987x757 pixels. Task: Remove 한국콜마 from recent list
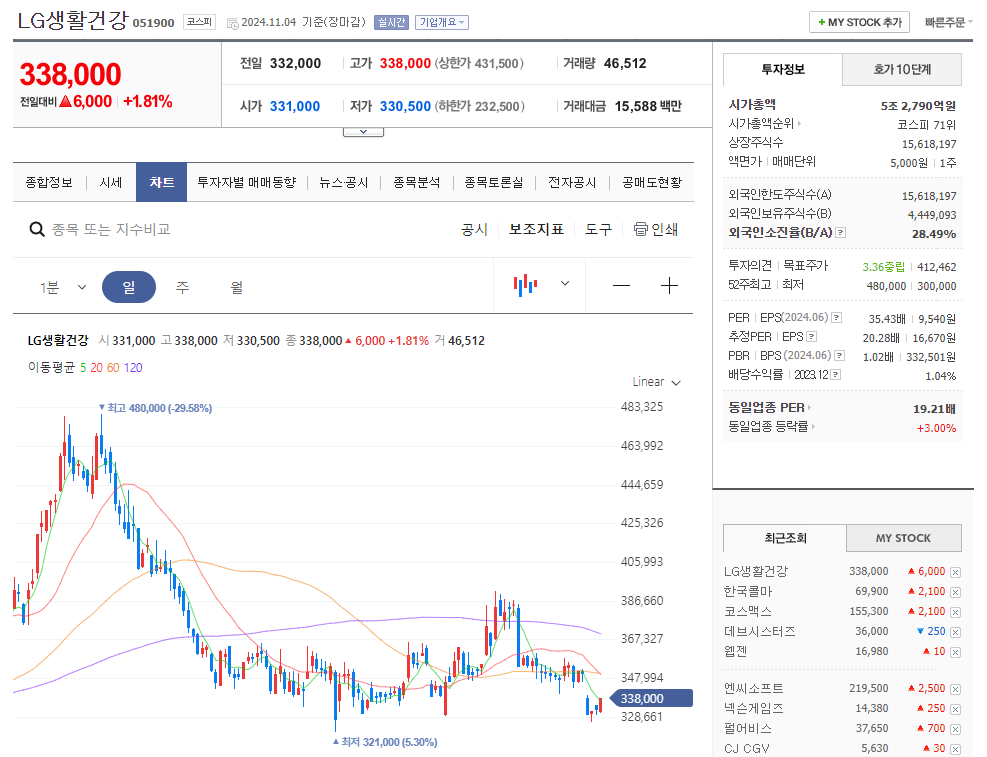tap(956, 592)
